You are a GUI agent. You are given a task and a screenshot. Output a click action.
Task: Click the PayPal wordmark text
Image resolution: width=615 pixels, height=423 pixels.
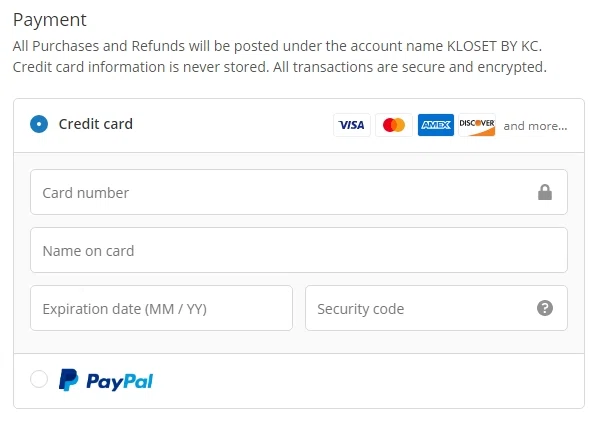click(119, 381)
